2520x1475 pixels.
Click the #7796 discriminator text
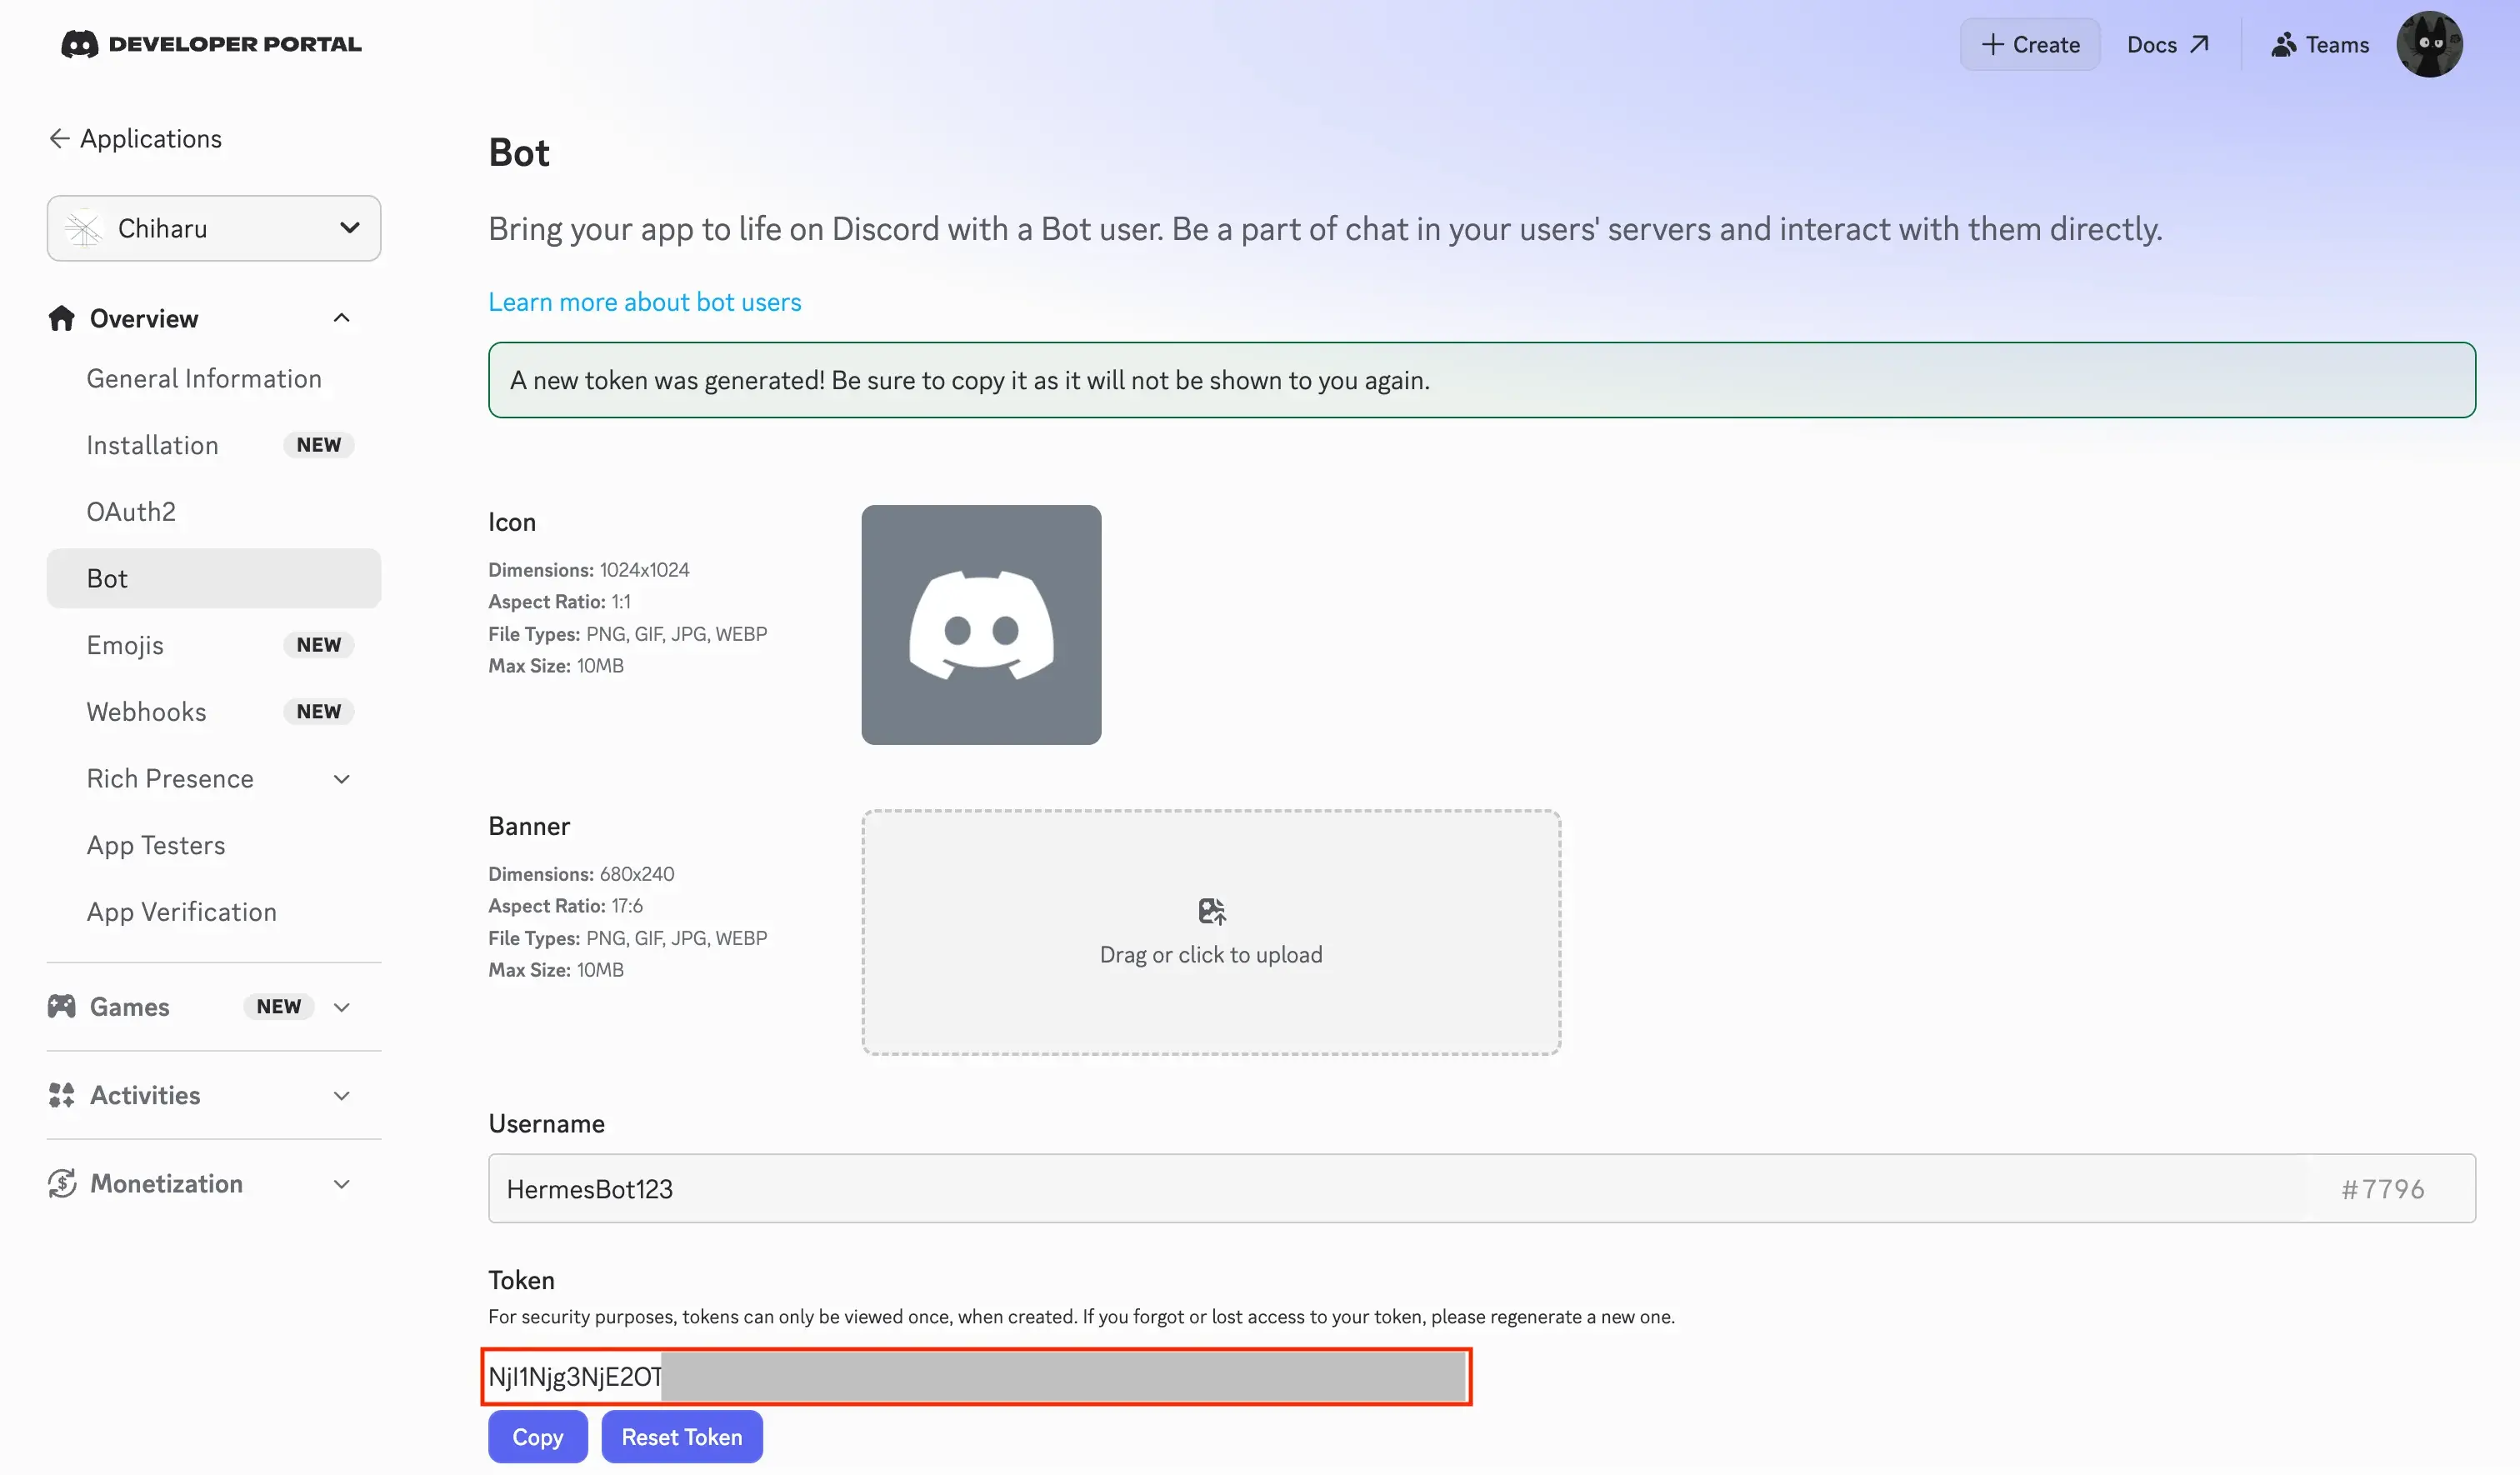[x=2383, y=1189]
